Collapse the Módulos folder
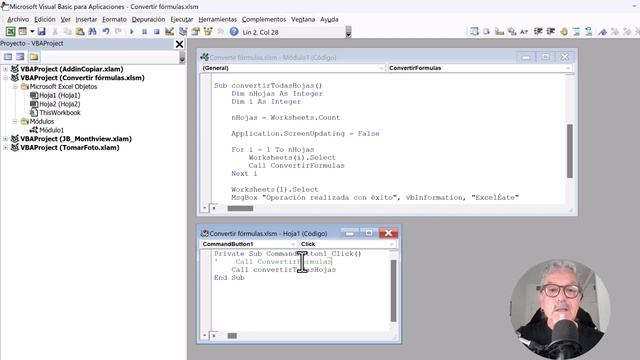640x360 pixels. click(15, 121)
